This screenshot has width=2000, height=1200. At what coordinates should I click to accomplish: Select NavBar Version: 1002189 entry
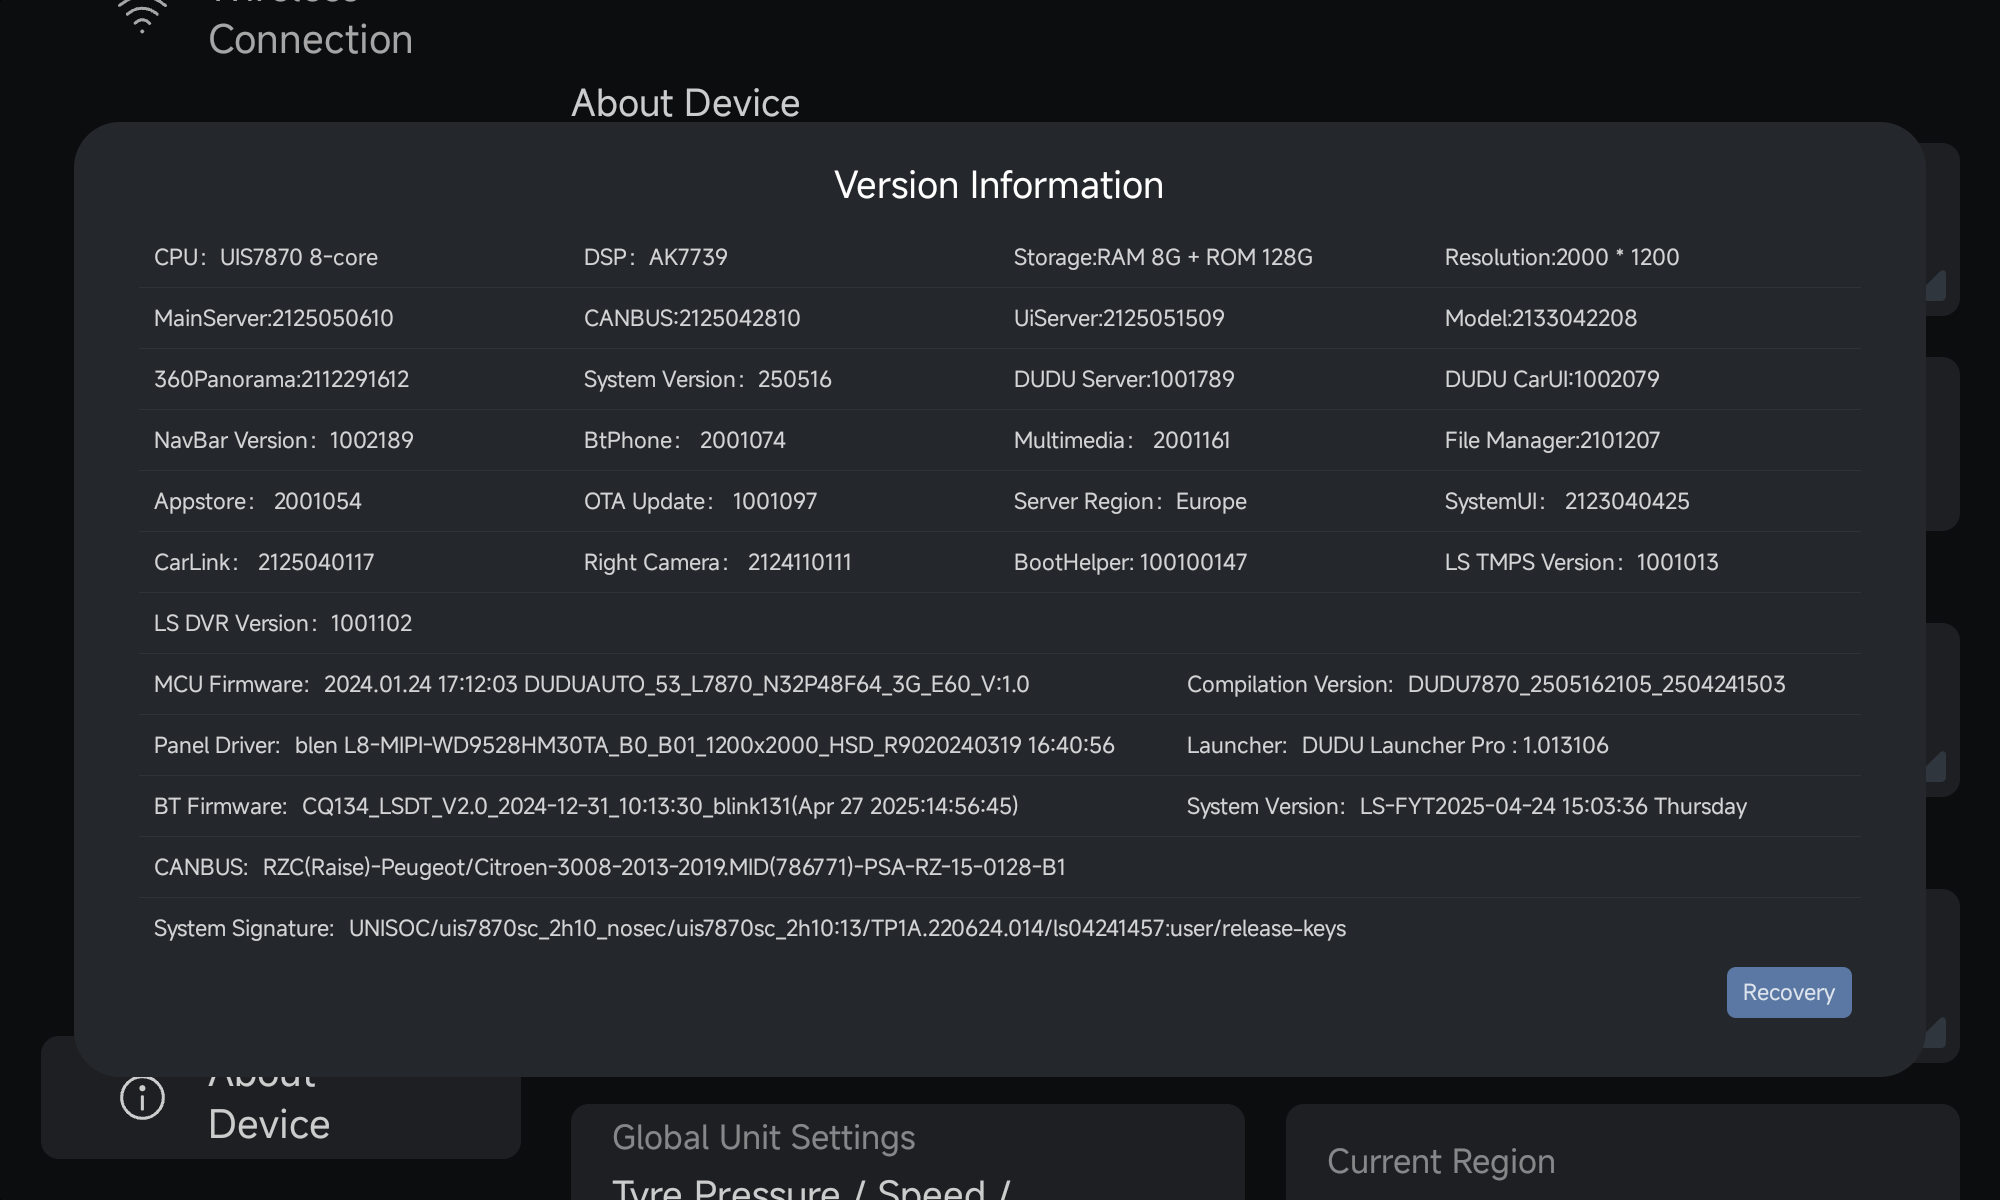click(x=284, y=440)
